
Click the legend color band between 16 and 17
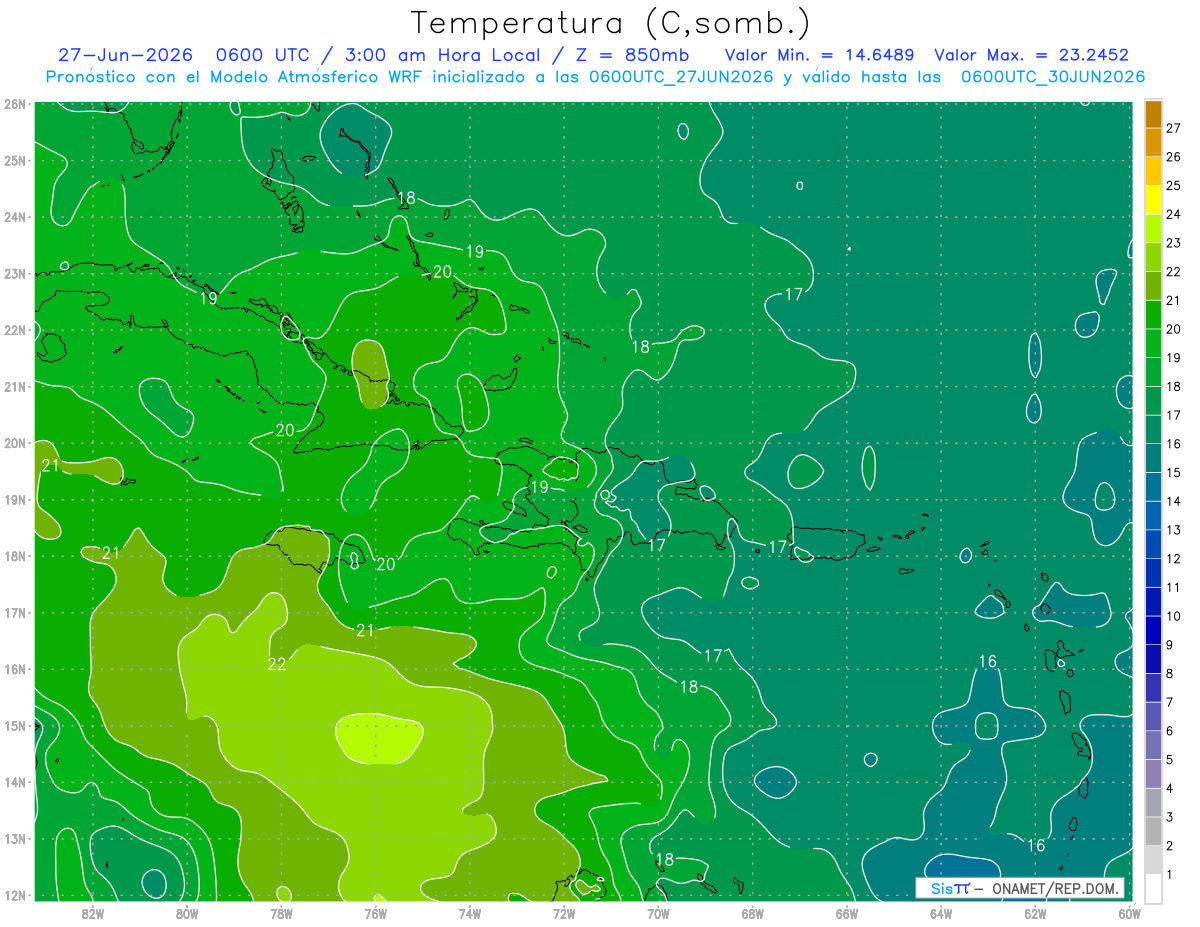1153,429
